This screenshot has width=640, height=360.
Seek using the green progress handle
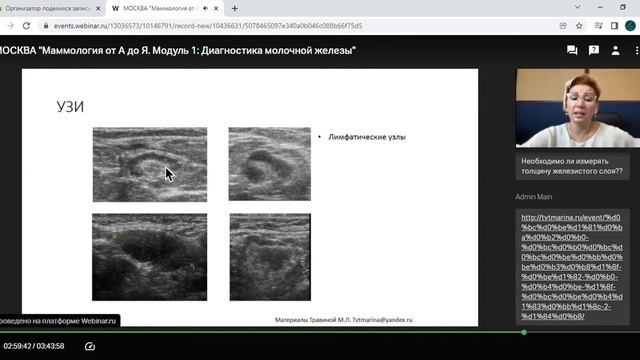pyautogui.click(x=524, y=332)
